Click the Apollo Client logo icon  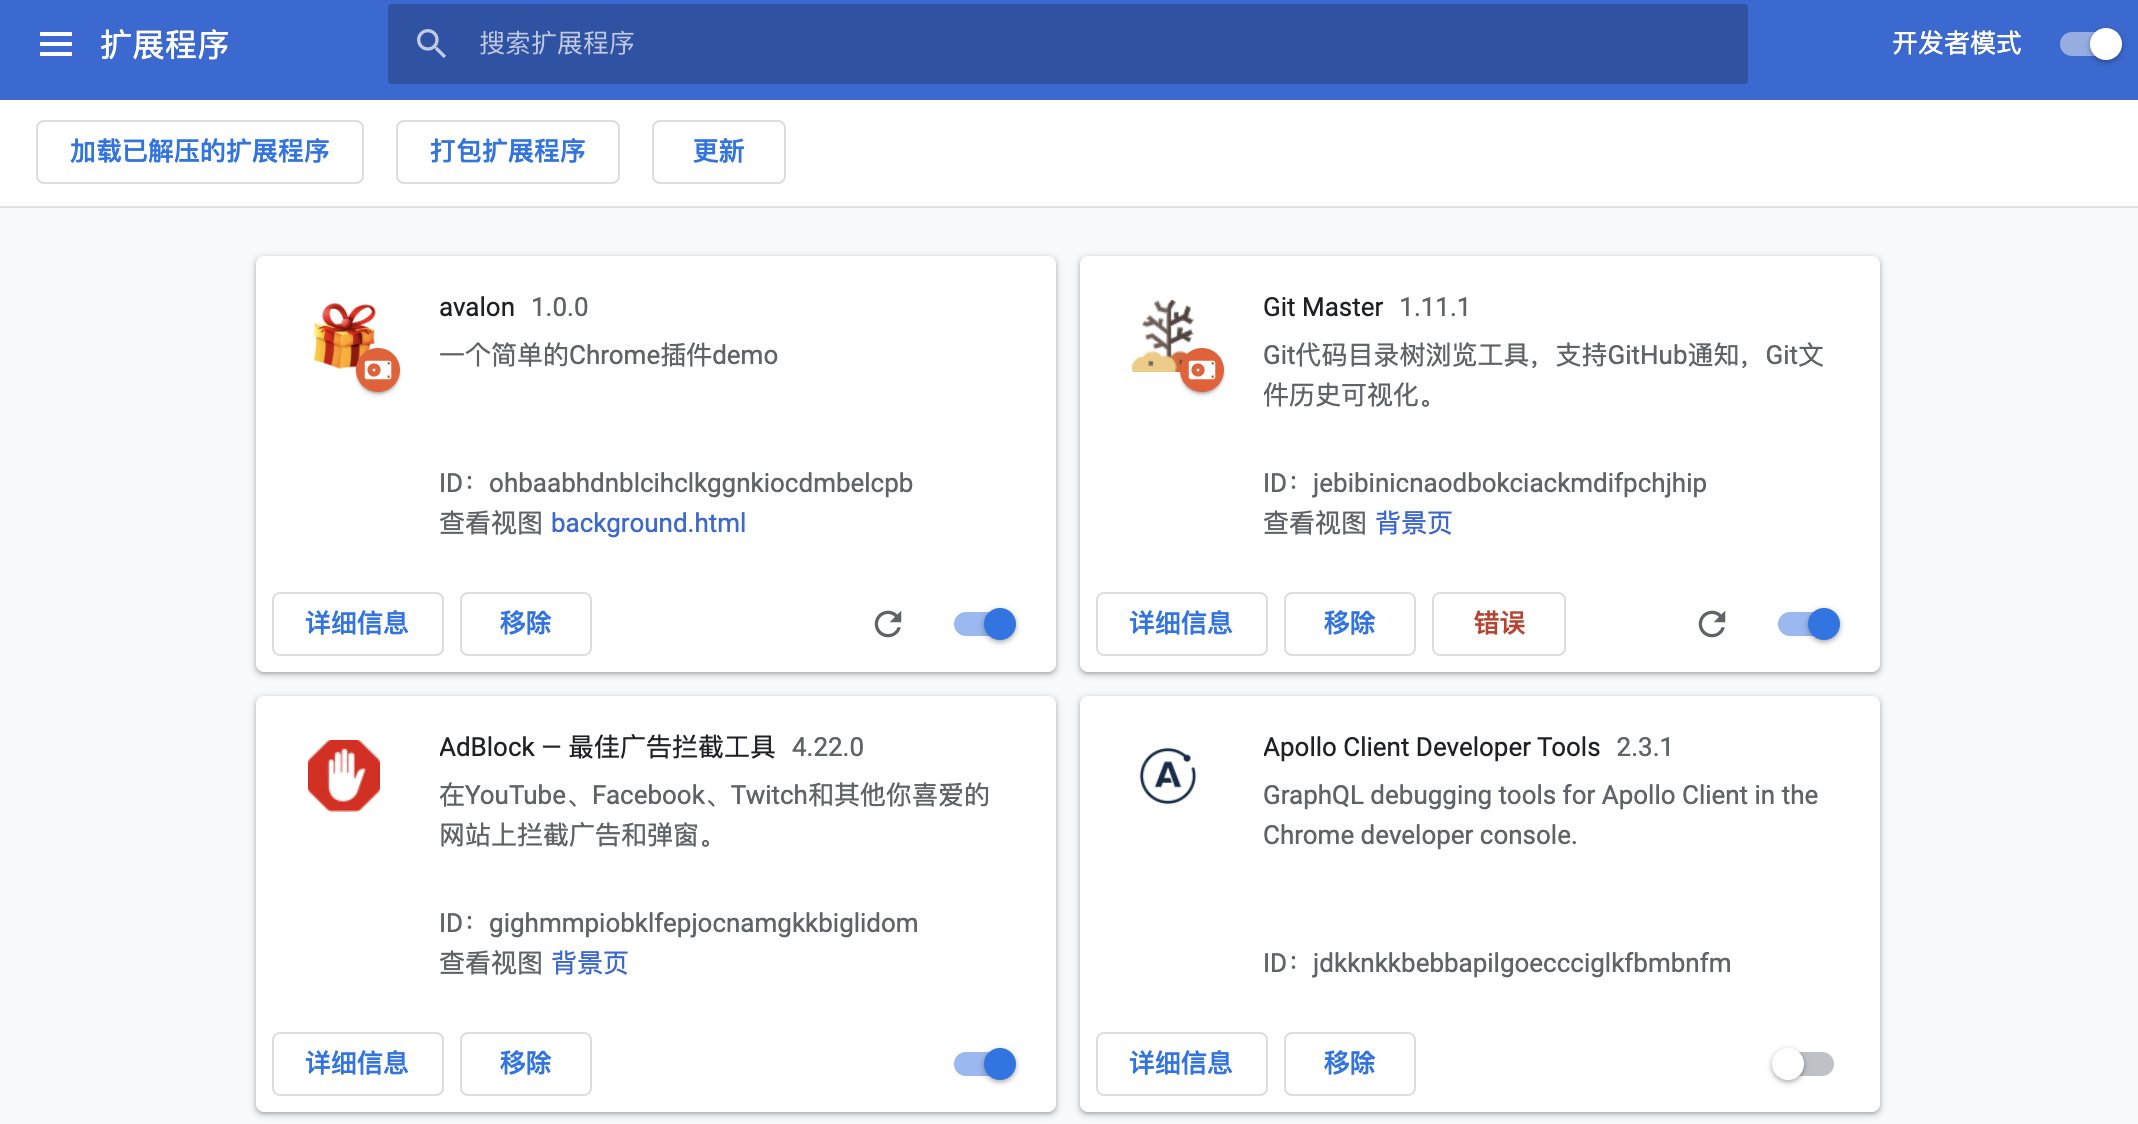(x=1168, y=775)
